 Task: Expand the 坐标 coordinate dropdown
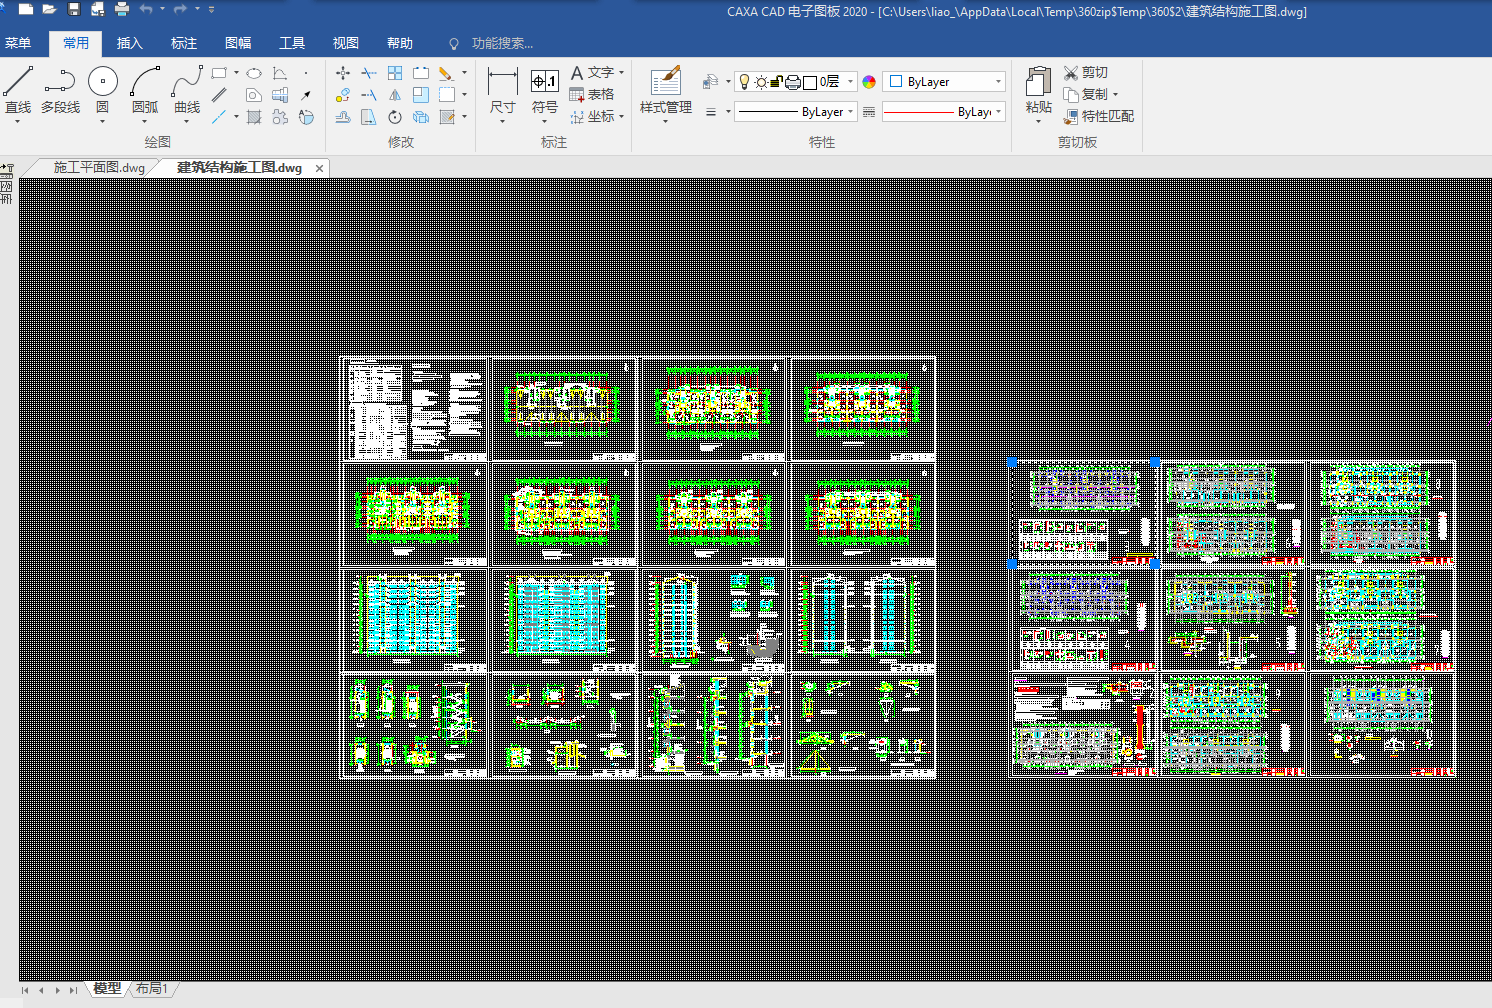pyautogui.click(x=621, y=117)
